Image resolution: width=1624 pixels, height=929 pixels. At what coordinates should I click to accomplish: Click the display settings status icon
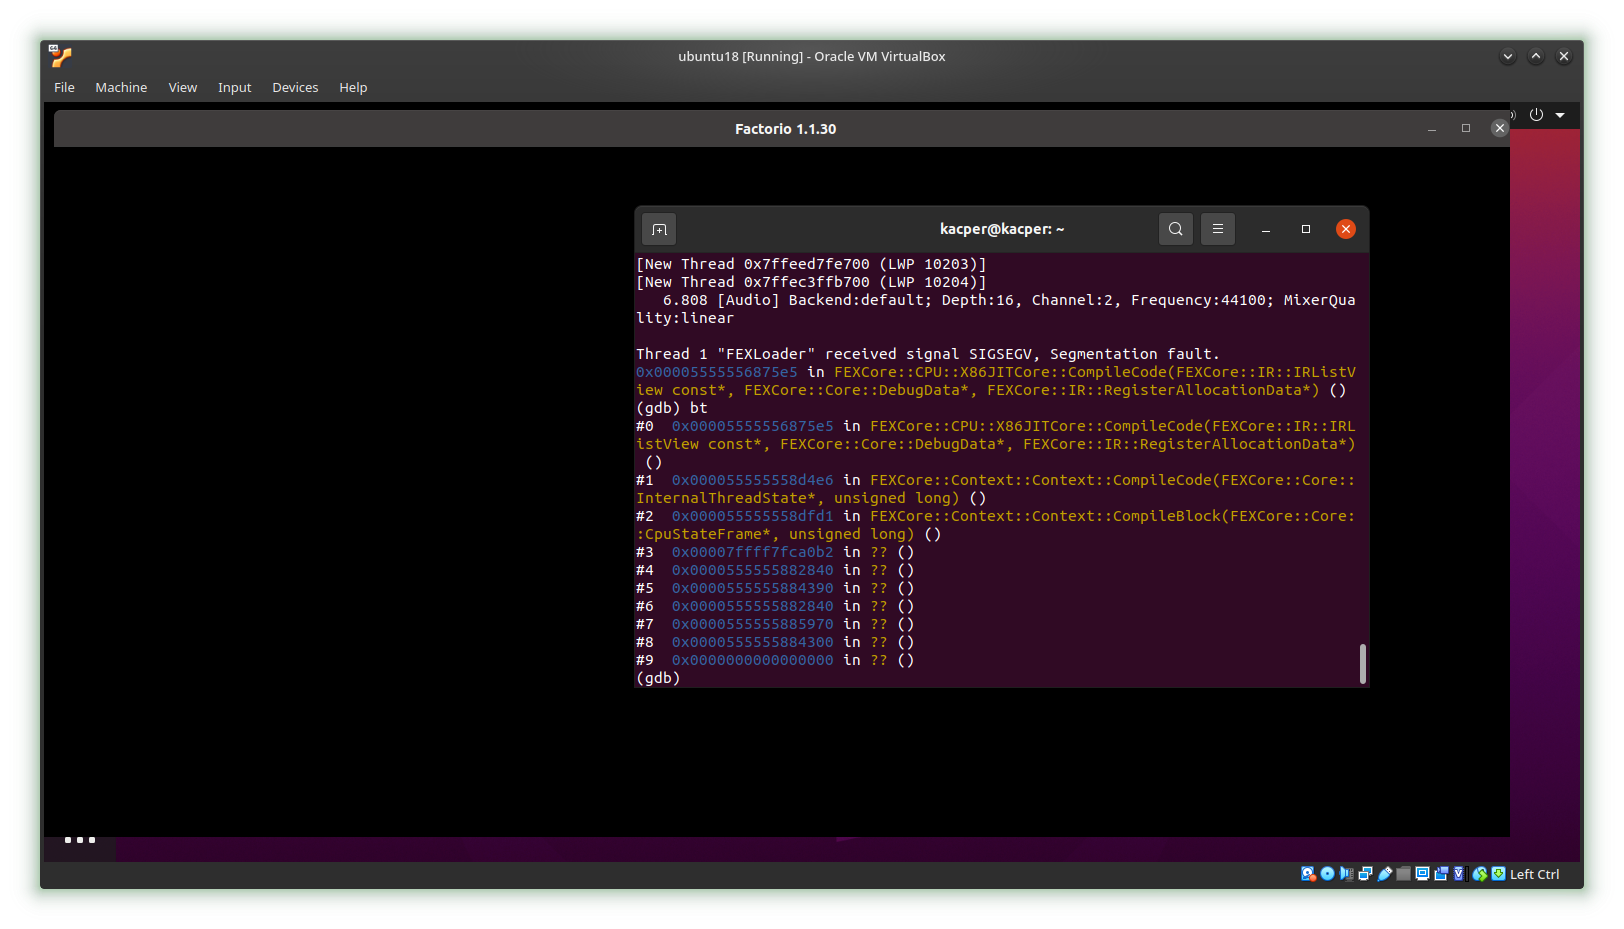(x=1422, y=874)
